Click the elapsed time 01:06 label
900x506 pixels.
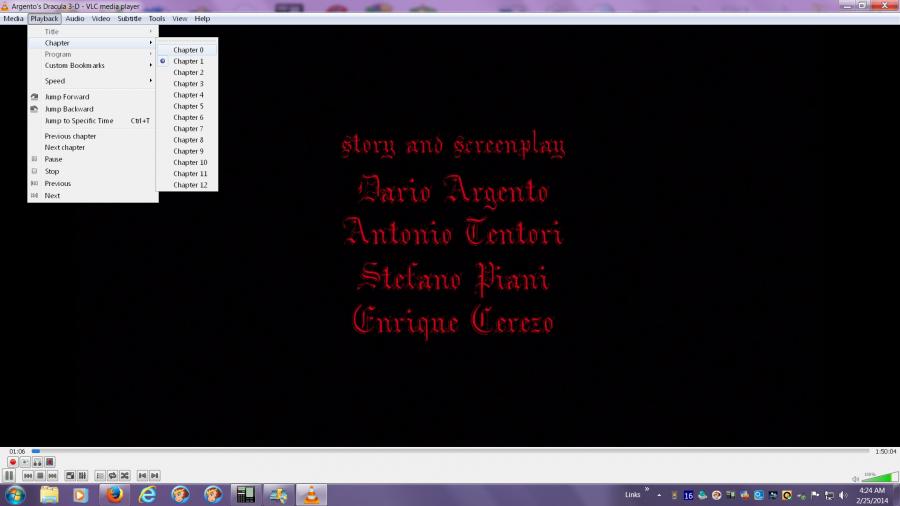pyautogui.click(x=17, y=451)
